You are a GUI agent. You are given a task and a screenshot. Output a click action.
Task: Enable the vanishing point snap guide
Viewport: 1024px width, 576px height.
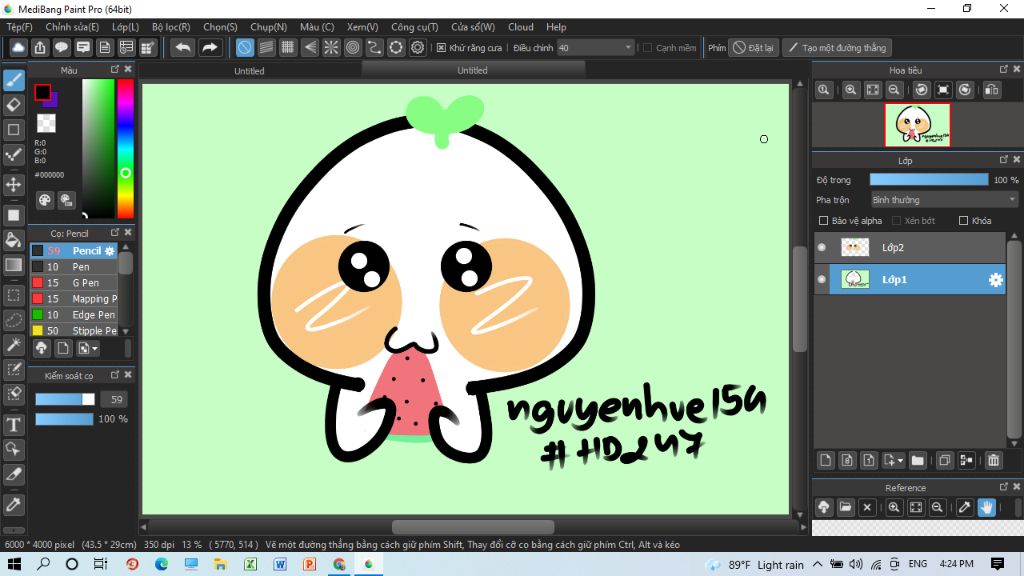[310, 48]
